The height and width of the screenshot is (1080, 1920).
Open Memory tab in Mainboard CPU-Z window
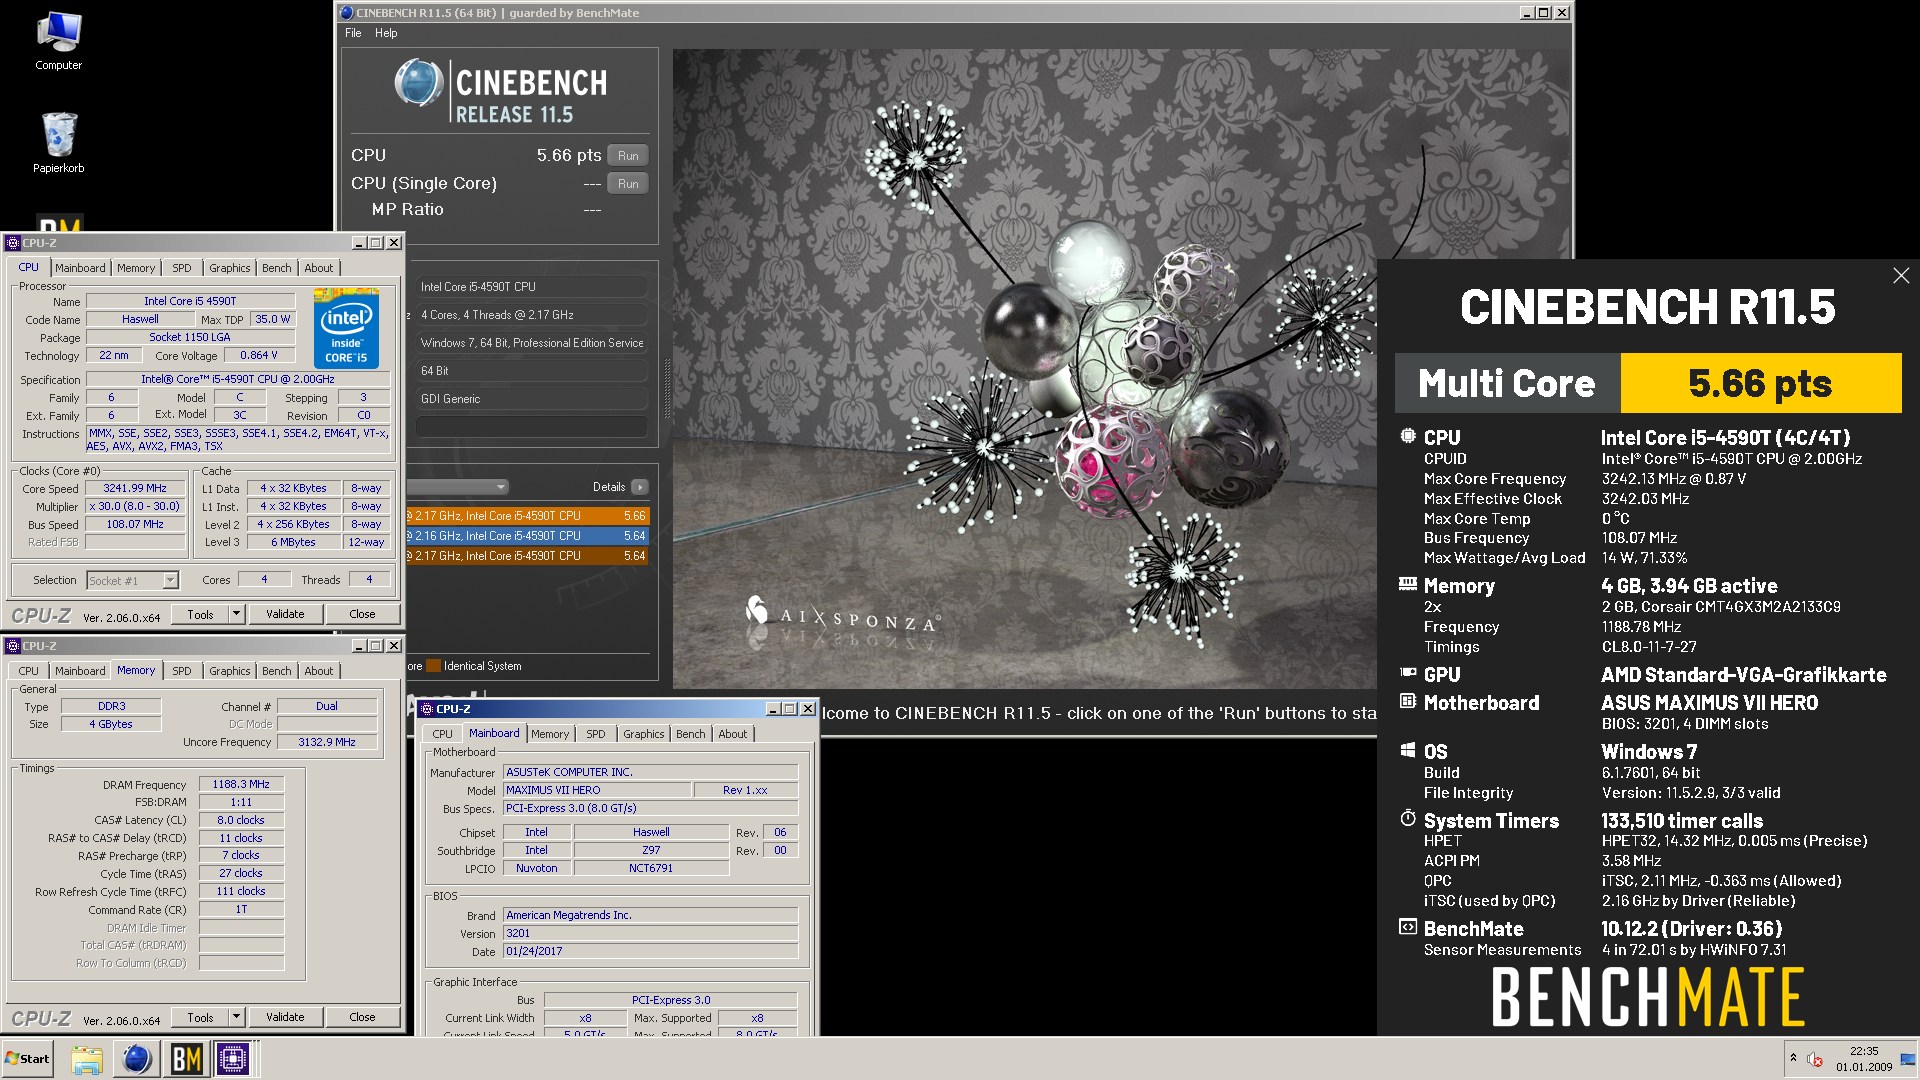pos(550,734)
